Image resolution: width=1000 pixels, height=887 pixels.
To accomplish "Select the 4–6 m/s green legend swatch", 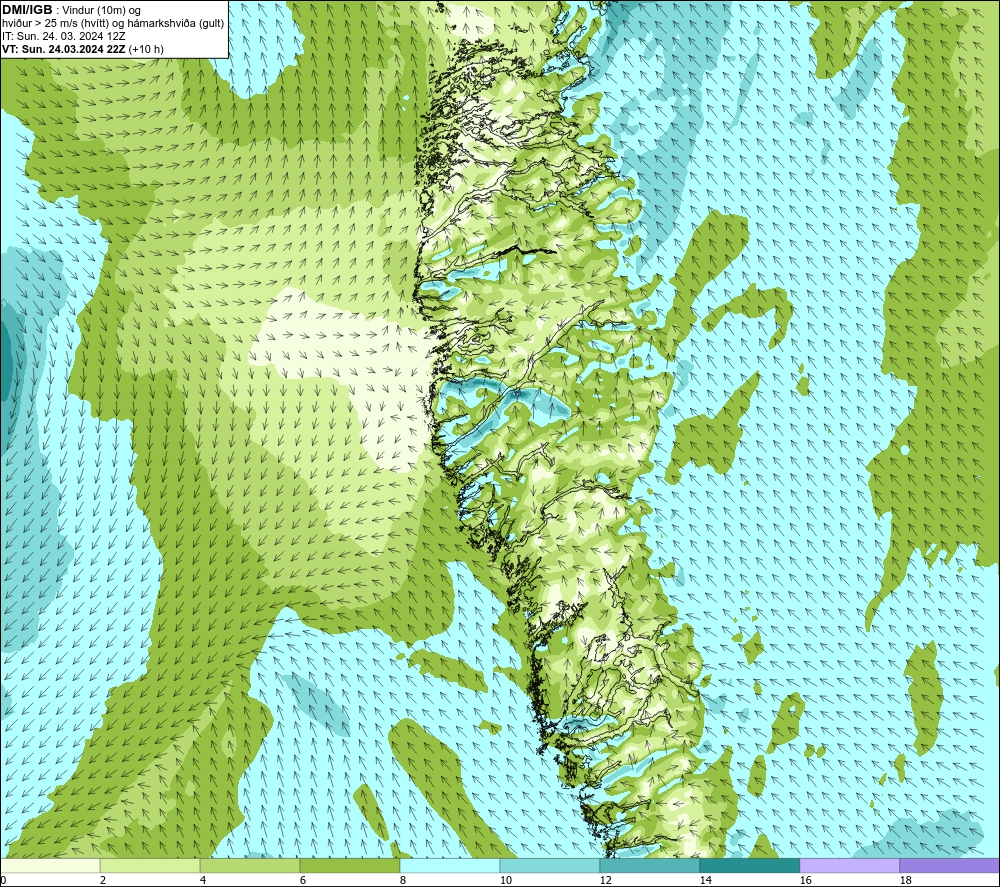I will tap(250, 865).
